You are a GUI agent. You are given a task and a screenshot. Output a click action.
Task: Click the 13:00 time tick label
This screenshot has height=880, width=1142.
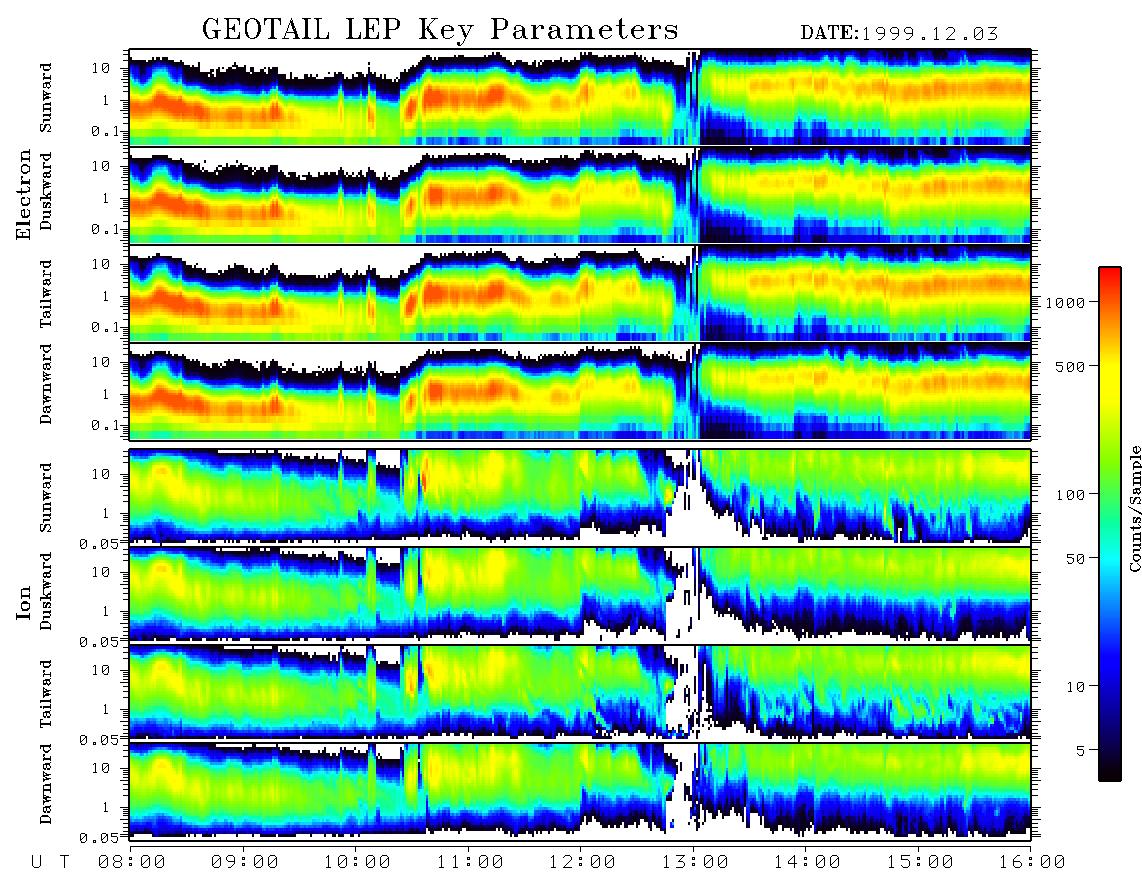tap(694, 862)
